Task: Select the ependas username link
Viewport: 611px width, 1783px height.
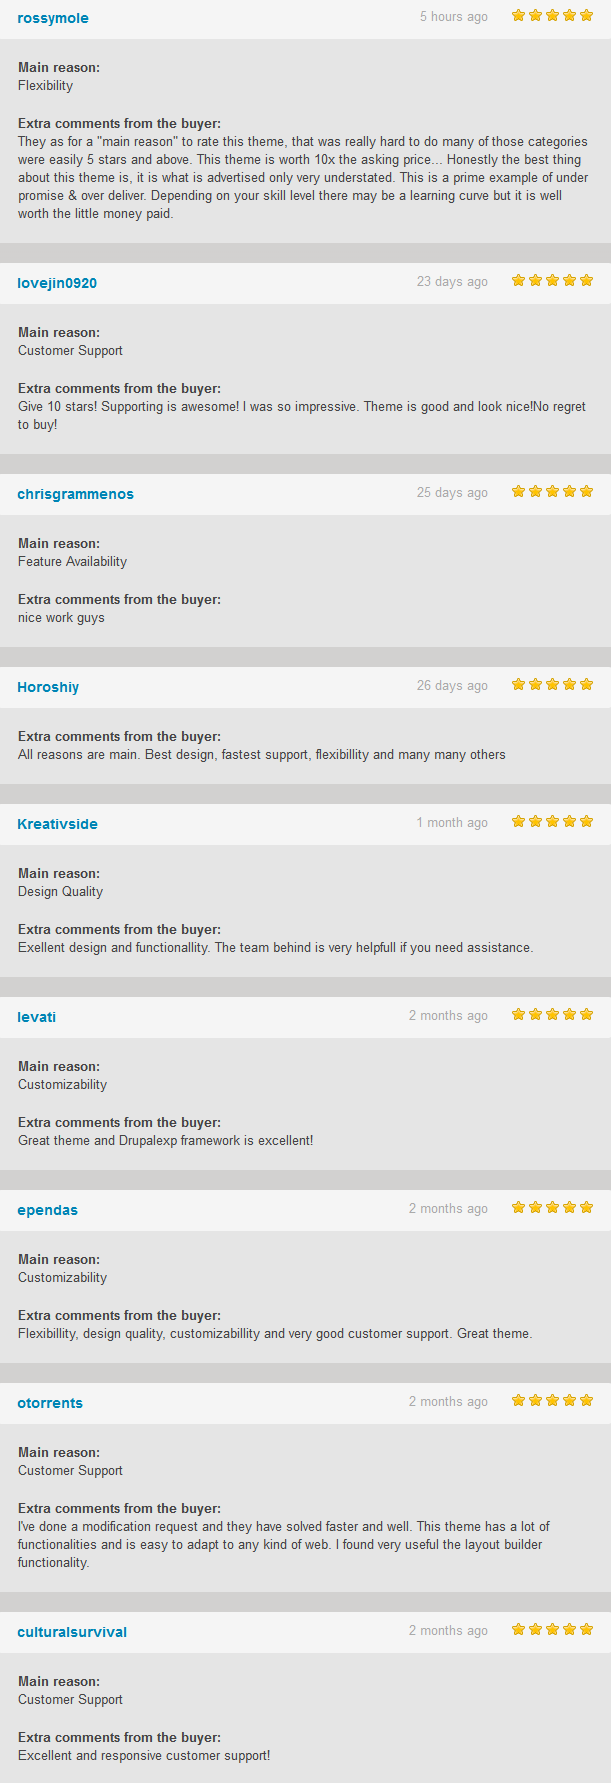Action: point(47,1210)
